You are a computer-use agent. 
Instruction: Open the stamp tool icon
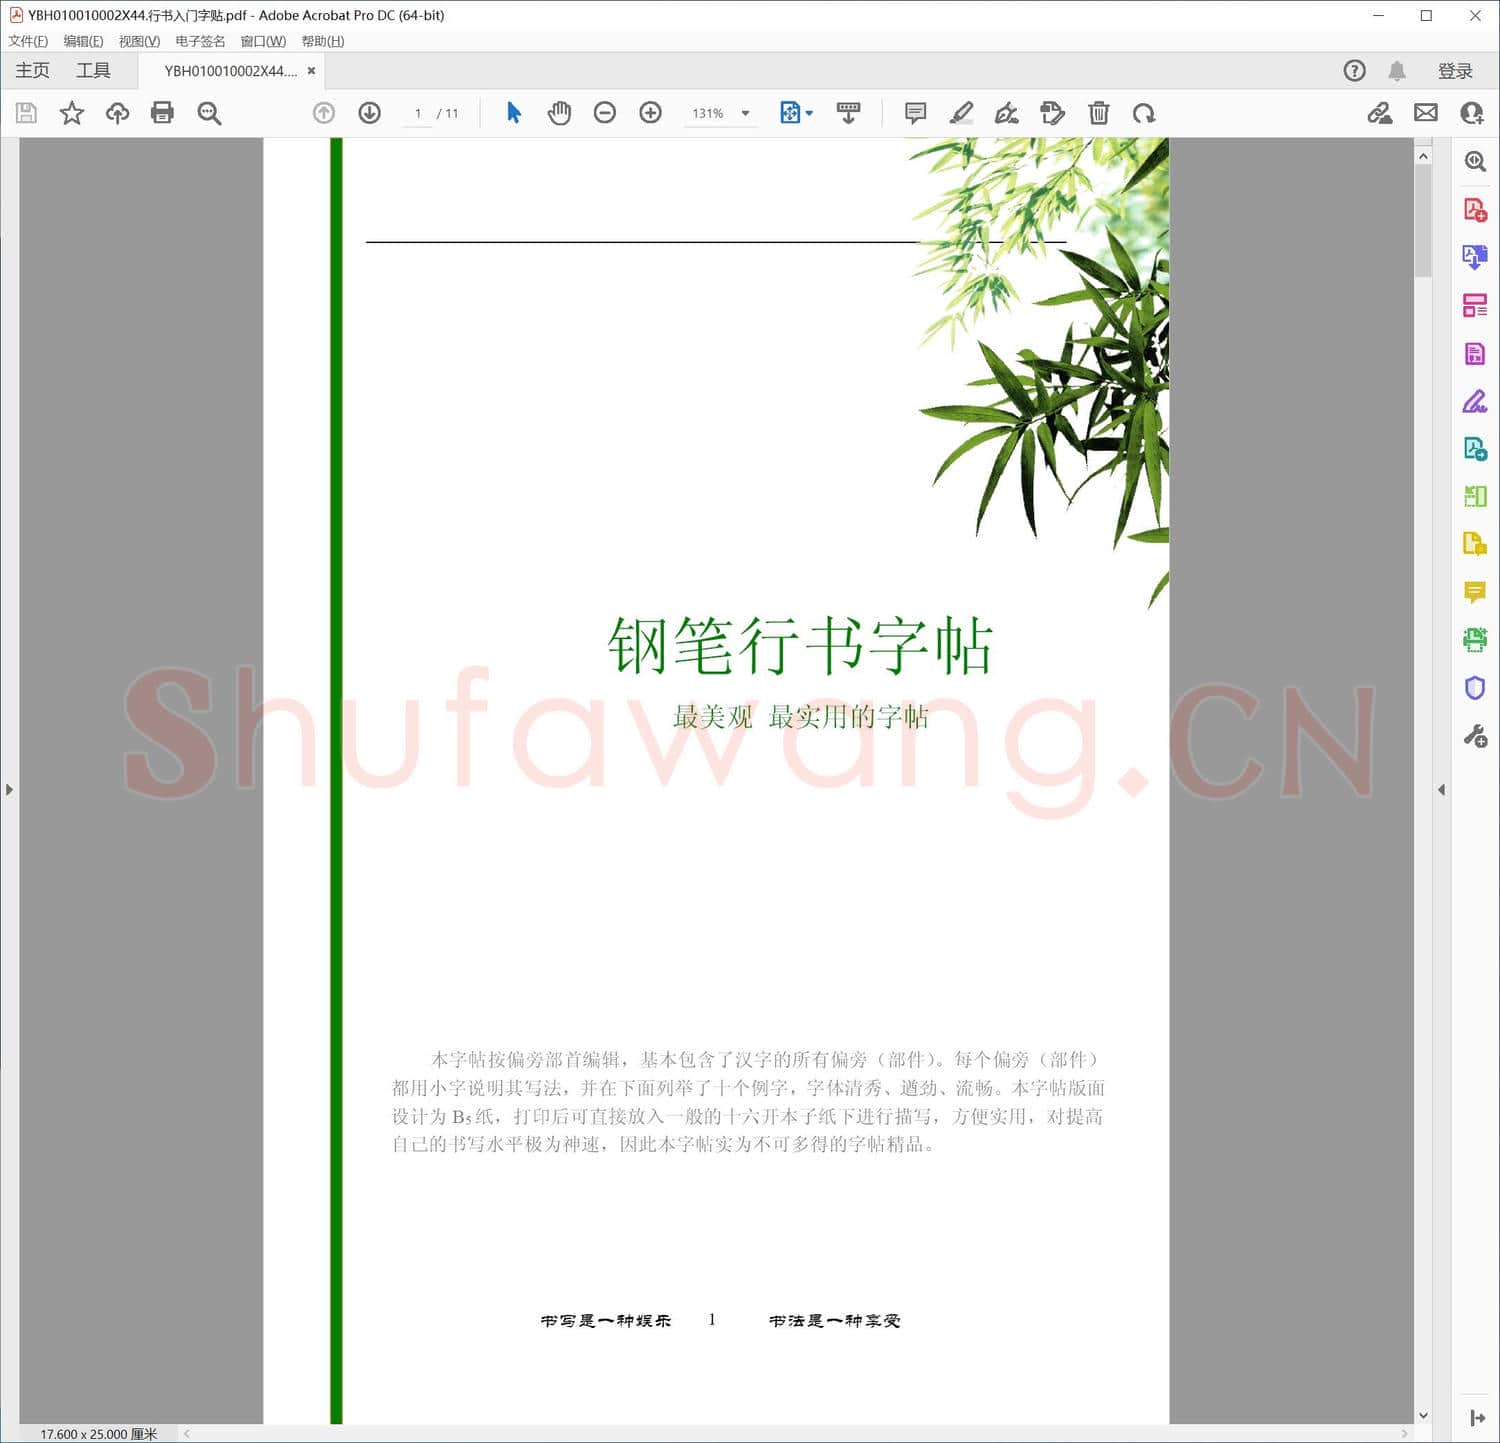click(x=1052, y=113)
